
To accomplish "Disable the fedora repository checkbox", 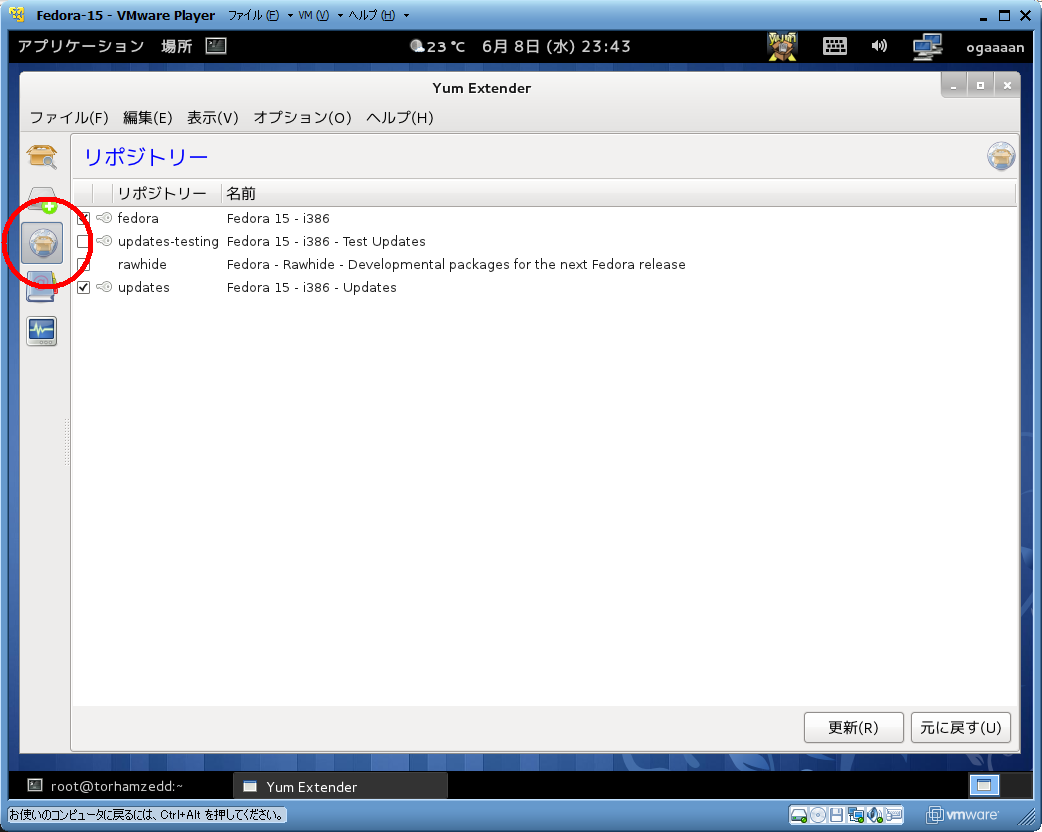I will pyautogui.click(x=83, y=218).
